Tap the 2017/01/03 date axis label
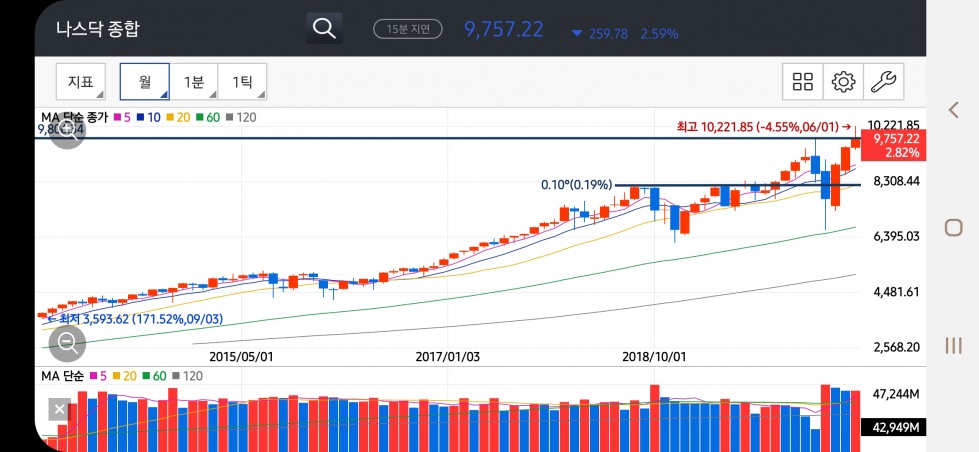Viewport: 979px width, 452px height. tap(448, 357)
